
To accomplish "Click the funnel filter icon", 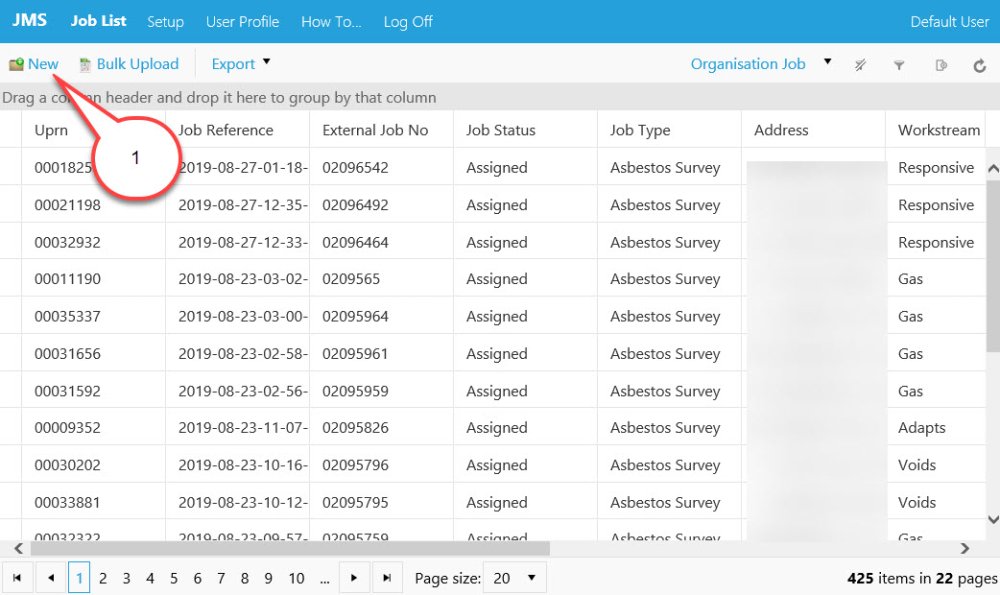I will click(x=899, y=64).
